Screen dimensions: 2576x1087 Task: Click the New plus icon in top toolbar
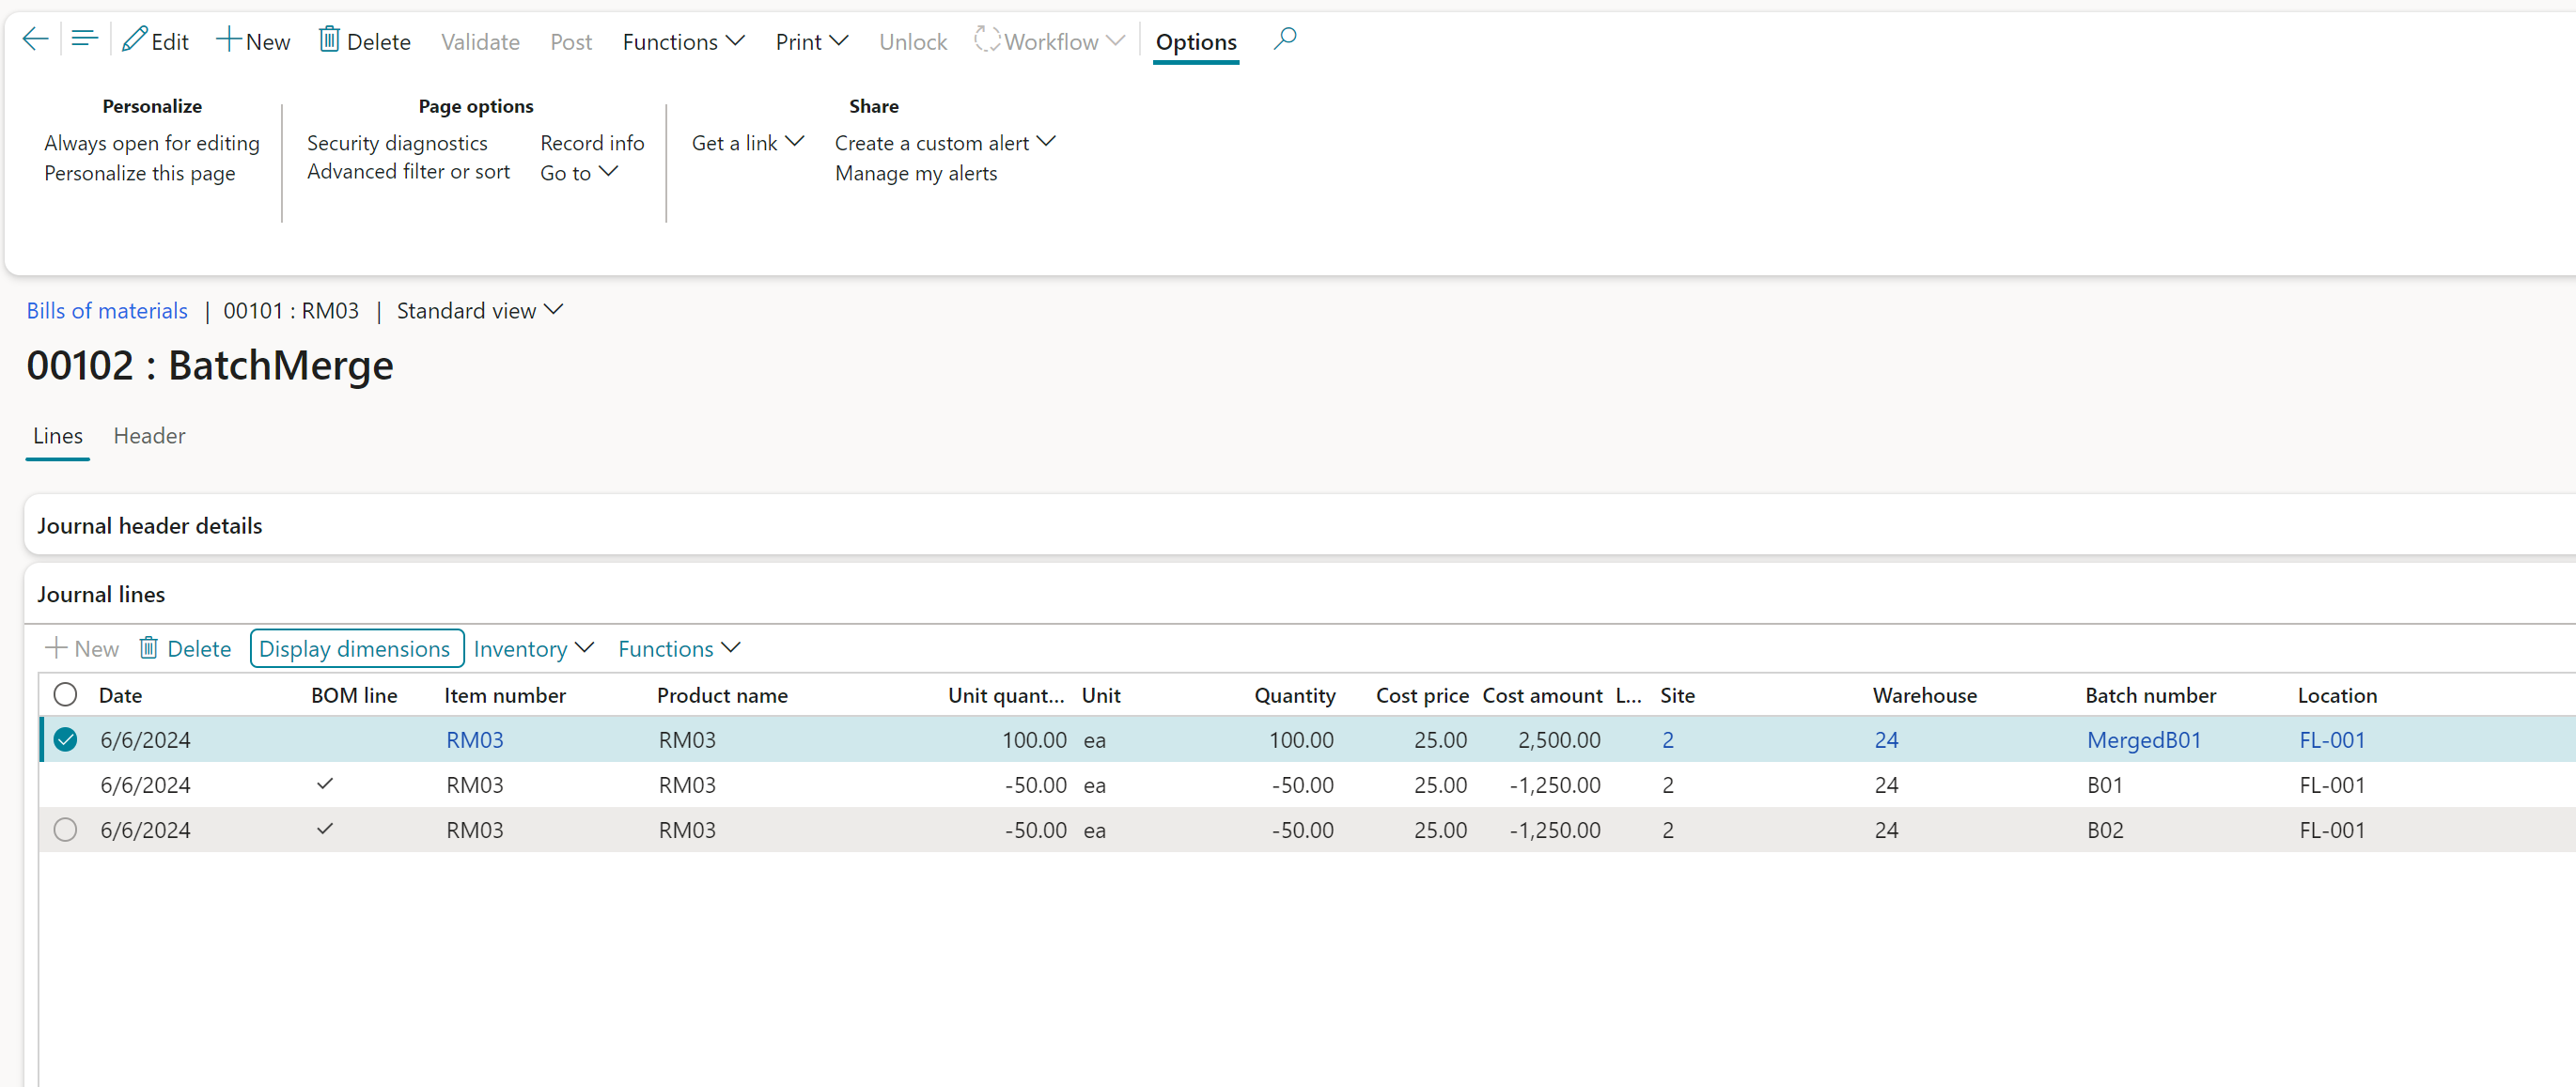pyautogui.click(x=229, y=40)
